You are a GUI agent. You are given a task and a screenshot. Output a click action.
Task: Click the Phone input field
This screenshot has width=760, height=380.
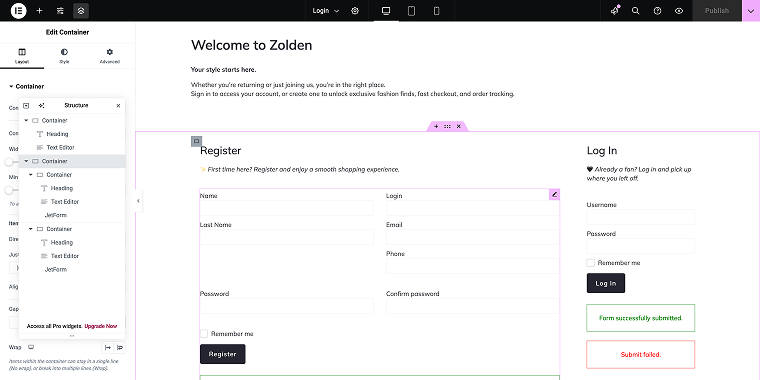pyautogui.click(x=473, y=266)
